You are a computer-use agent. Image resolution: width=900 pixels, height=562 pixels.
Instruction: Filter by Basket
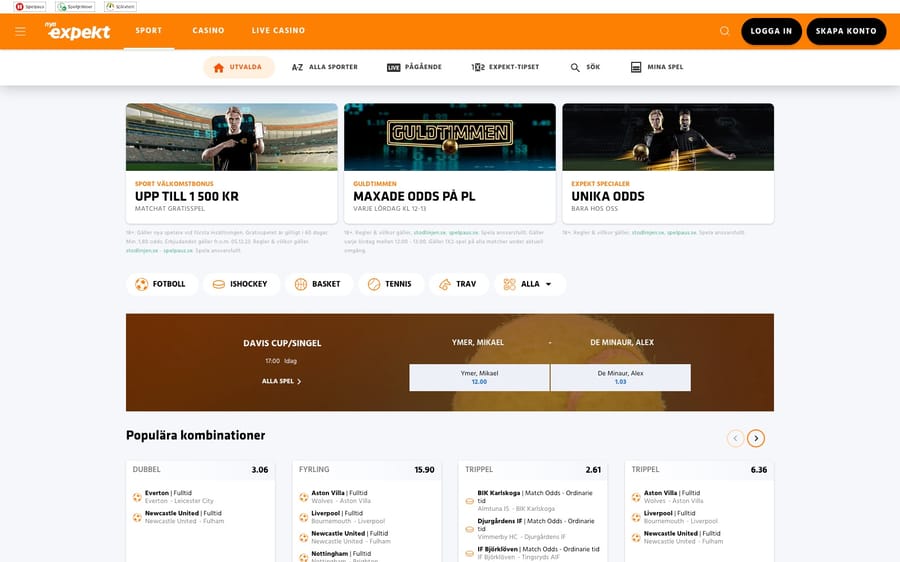coord(319,284)
